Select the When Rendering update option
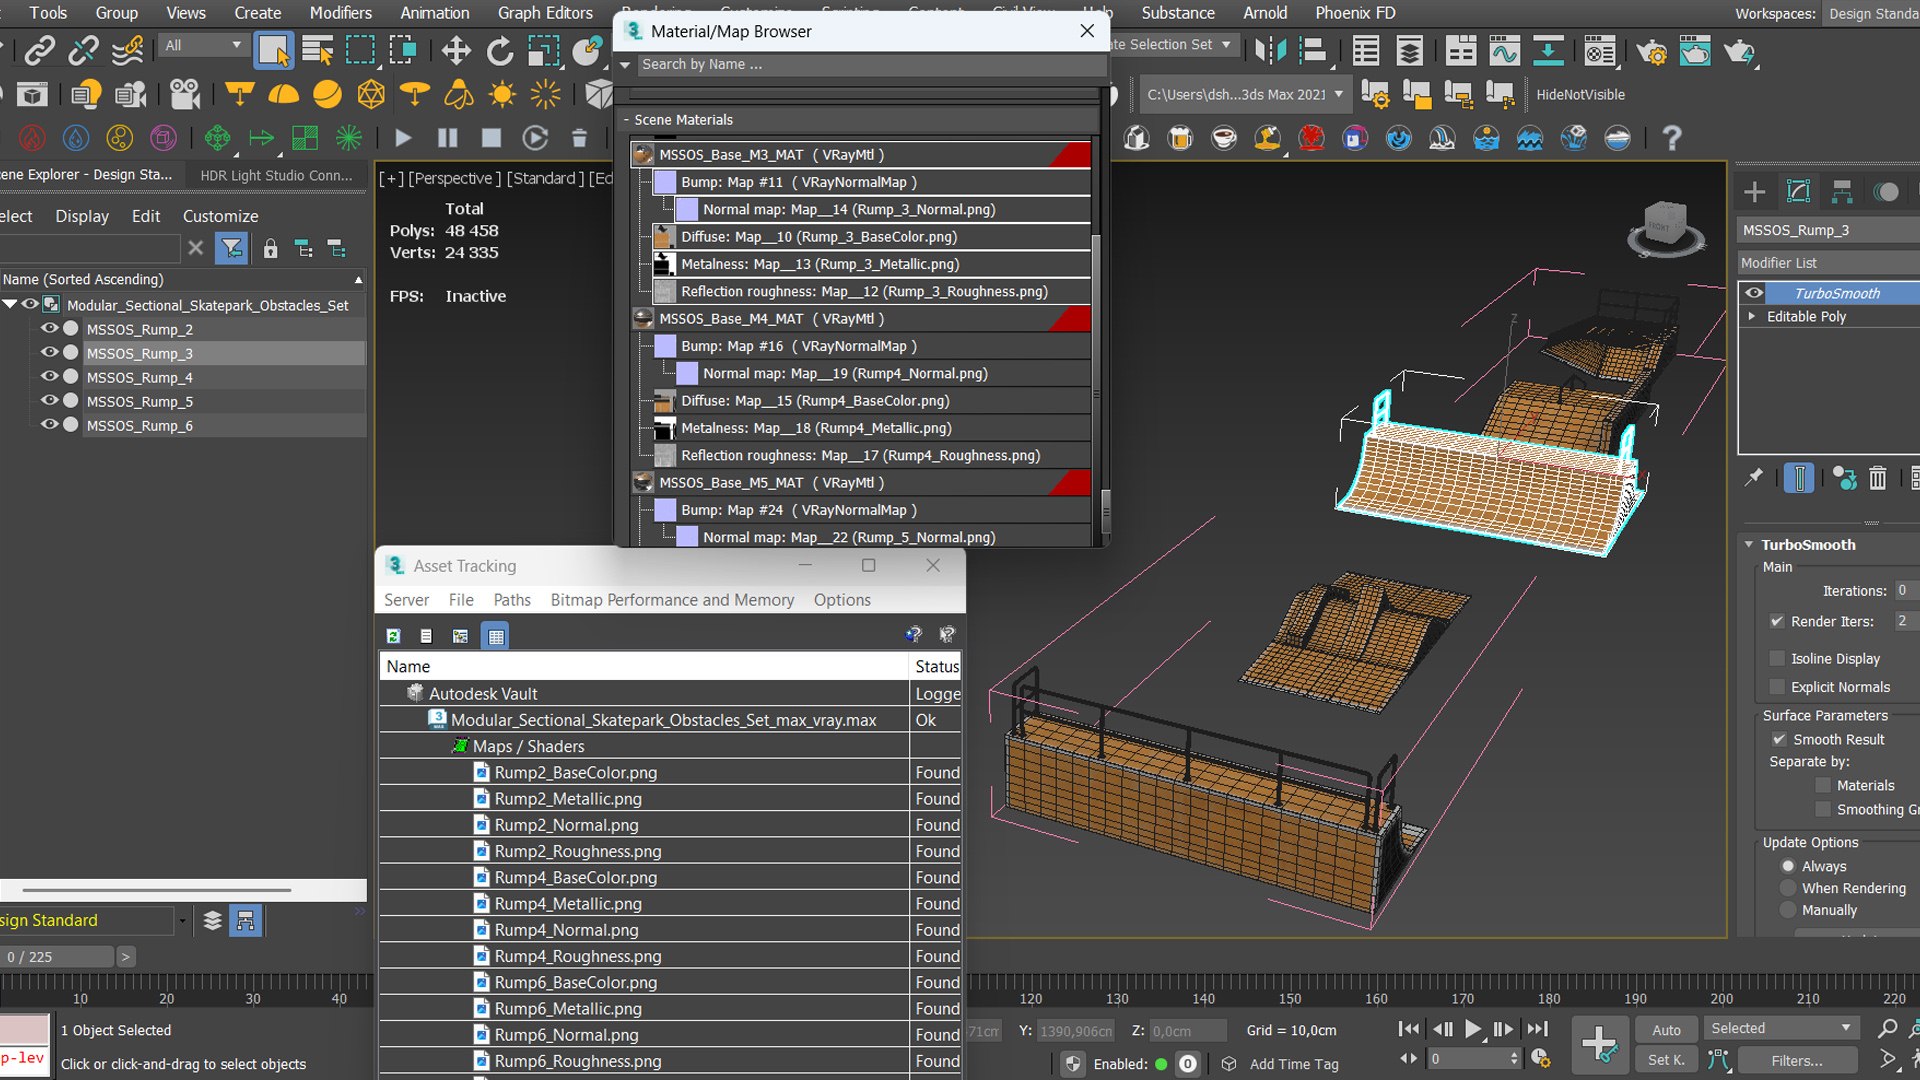The height and width of the screenshot is (1080, 1920). click(1788, 889)
